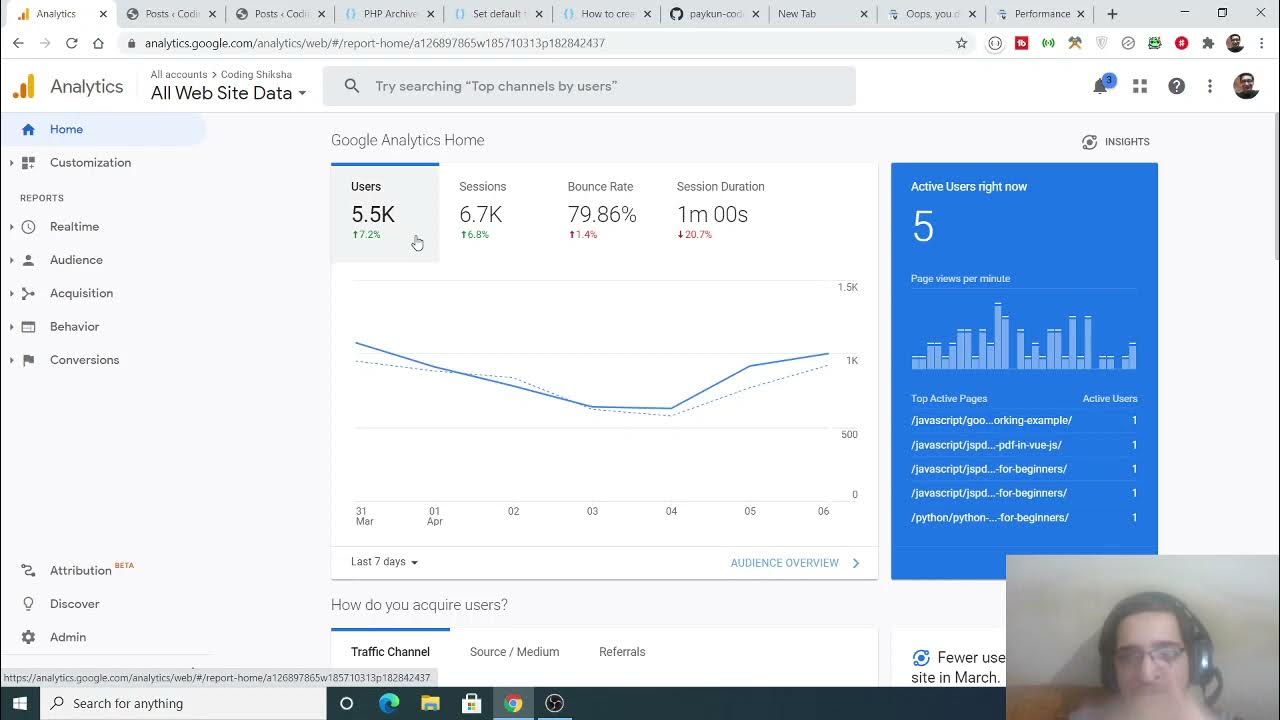This screenshot has width=1280, height=720.
Task: Bookmark this page with star icon
Action: click(x=962, y=43)
